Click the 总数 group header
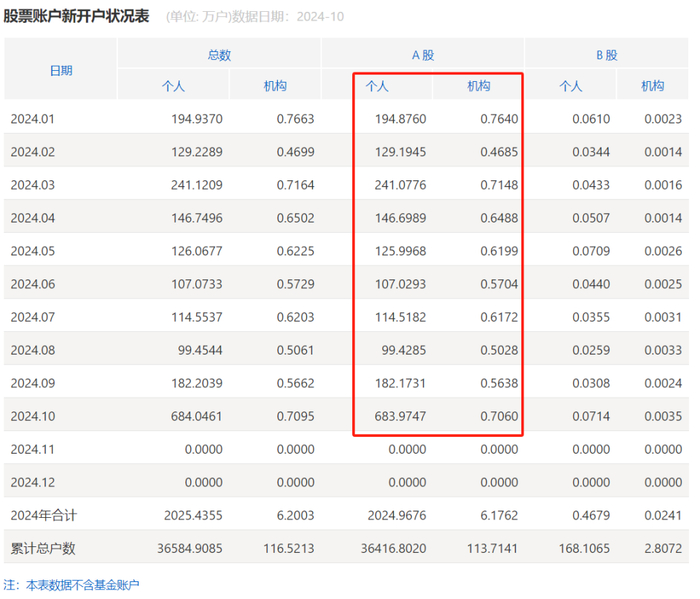This screenshot has width=700, height=599. pyautogui.click(x=219, y=55)
